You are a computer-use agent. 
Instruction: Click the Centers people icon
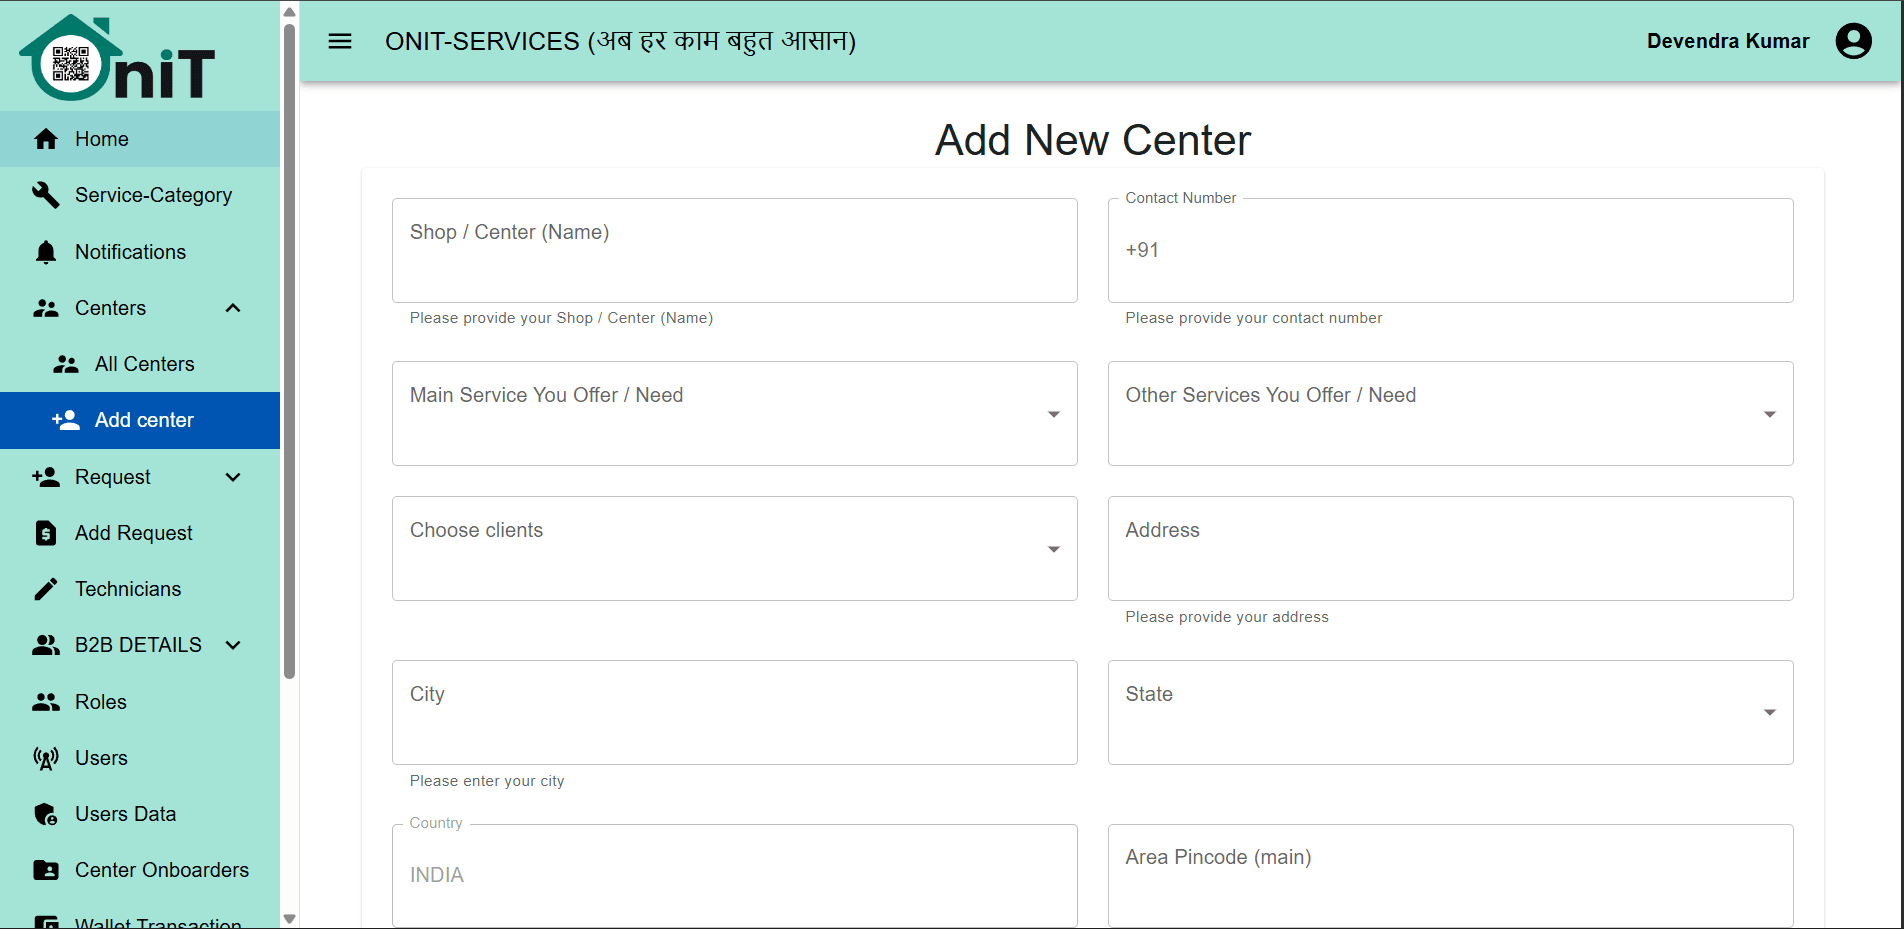pyautogui.click(x=46, y=308)
